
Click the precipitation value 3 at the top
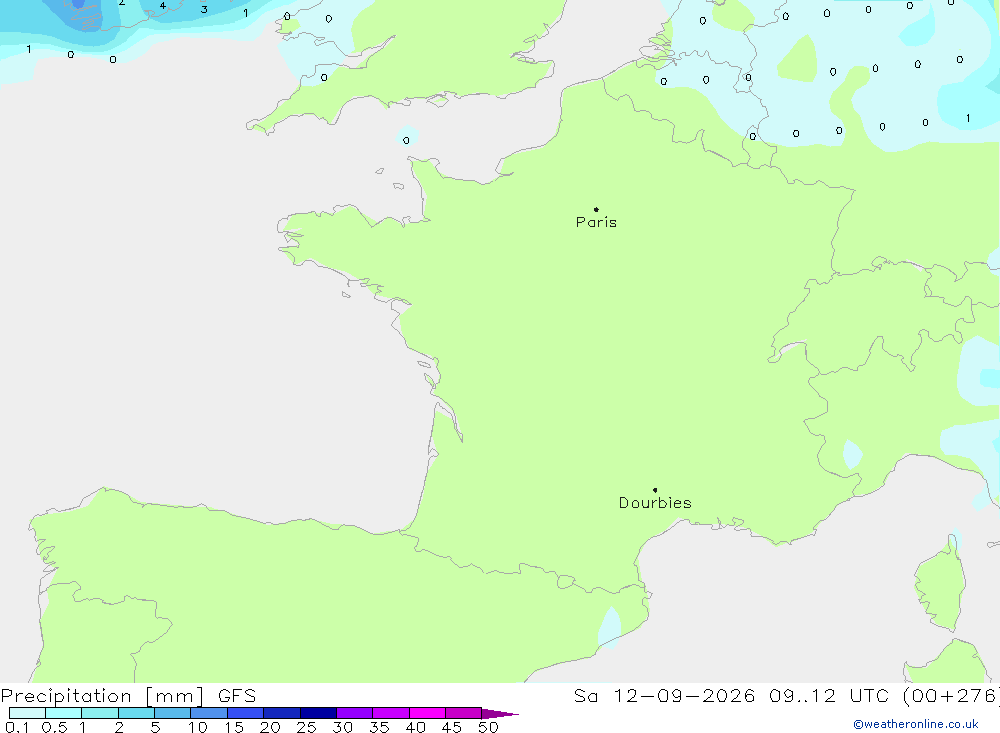(204, 10)
